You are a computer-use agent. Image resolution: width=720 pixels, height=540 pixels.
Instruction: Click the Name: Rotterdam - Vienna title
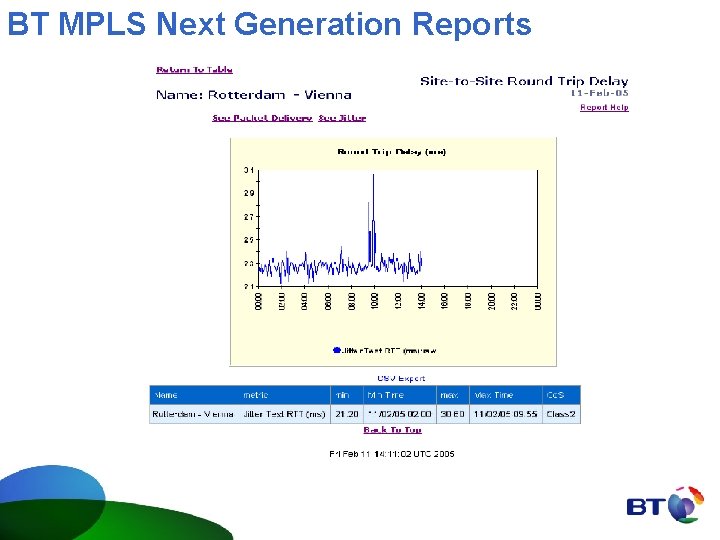(254, 95)
